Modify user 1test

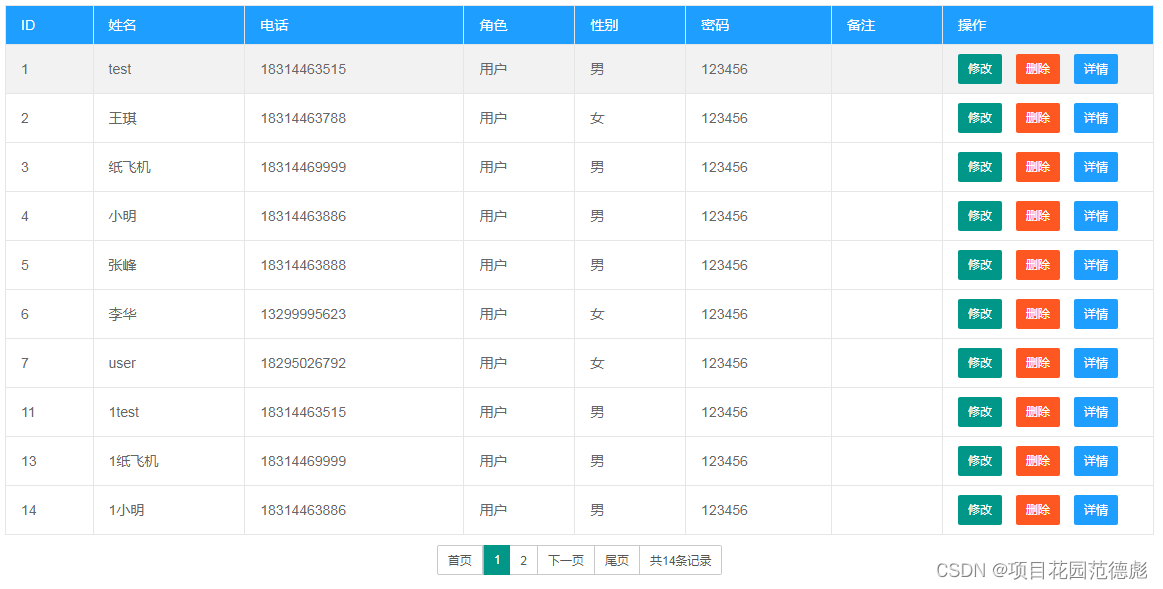click(979, 412)
